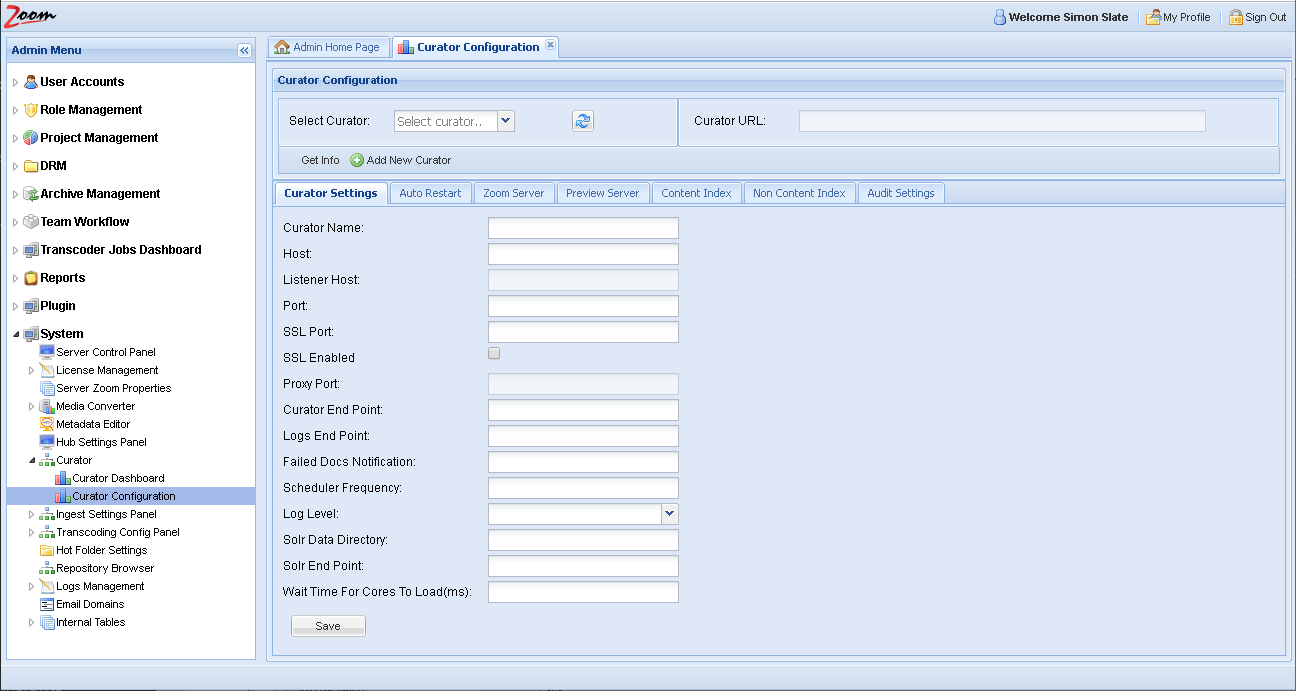The height and width of the screenshot is (691, 1296).
Task: Click the Failed Docs Notification field
Action: tap(583, 462)
